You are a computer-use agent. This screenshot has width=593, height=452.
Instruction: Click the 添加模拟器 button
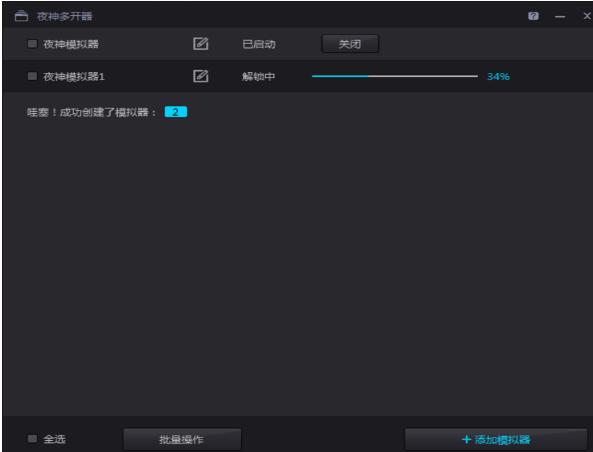[x=496, y=439]
